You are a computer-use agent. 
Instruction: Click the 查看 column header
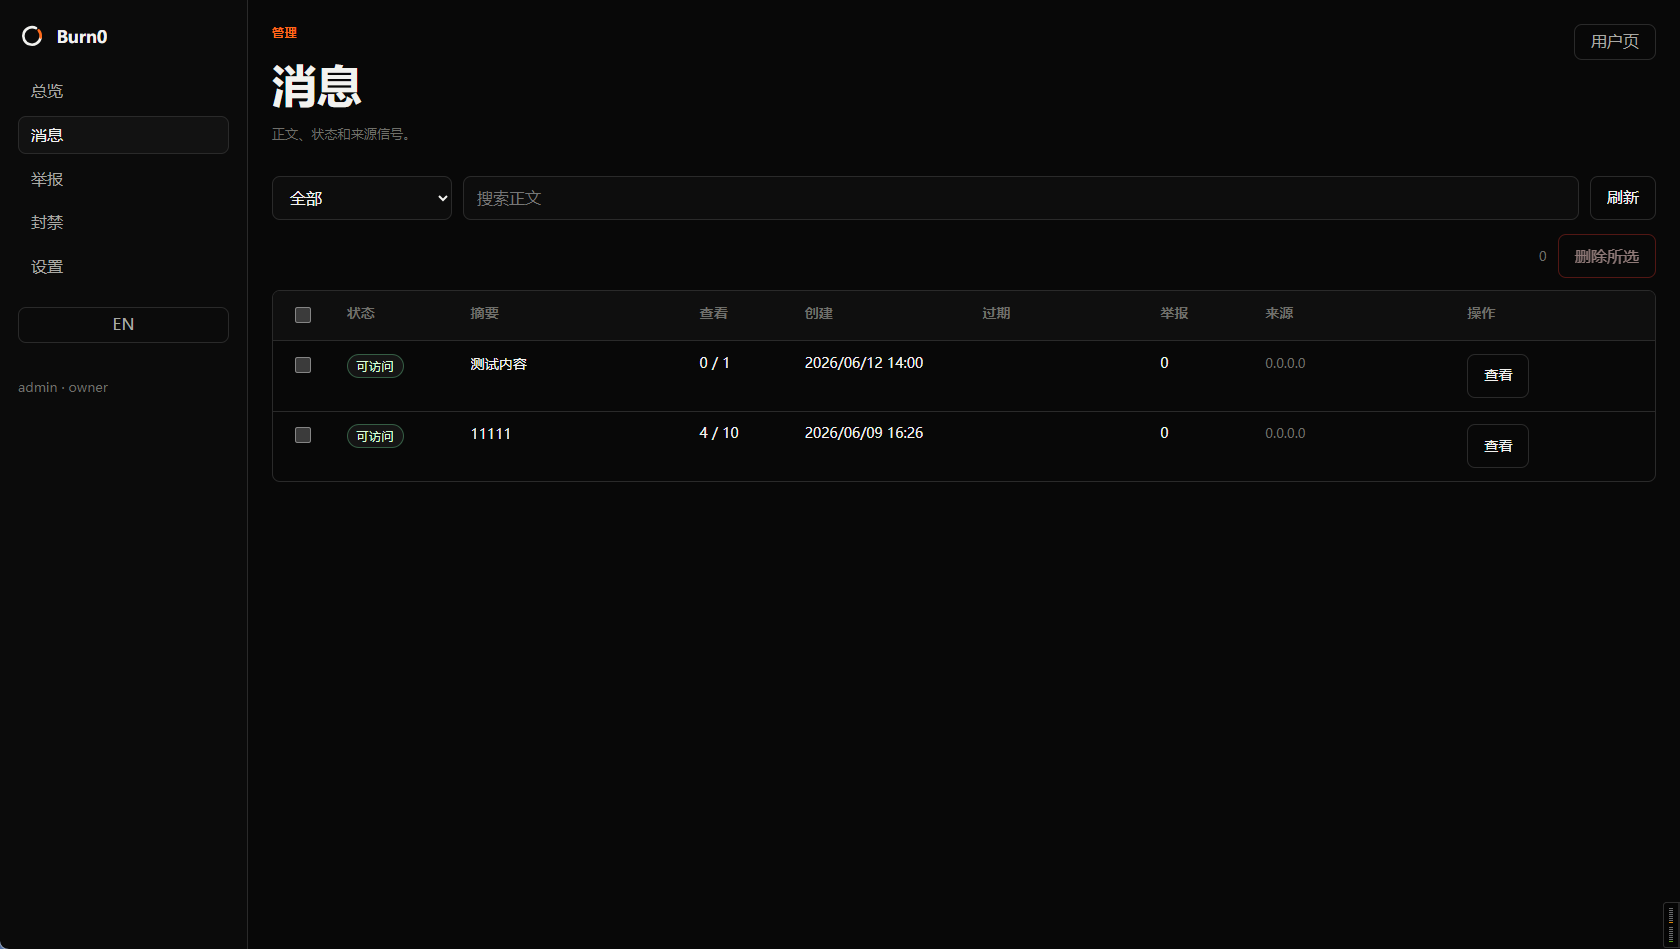point(713,313)
